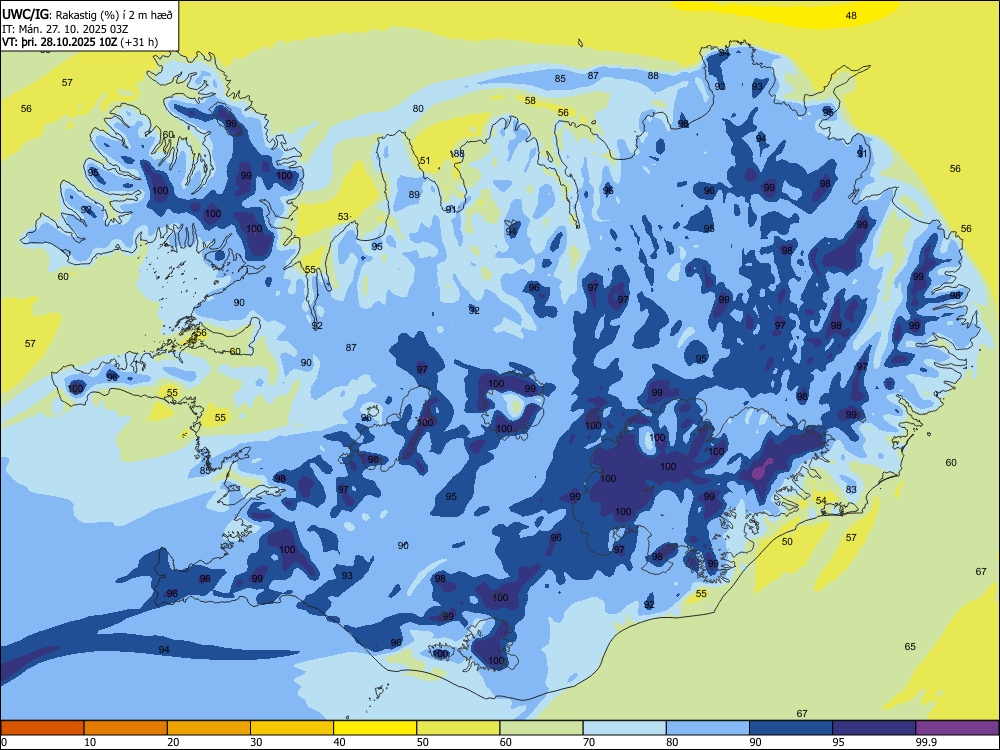
Task: Select the dark blue 90–95 legend swatch
Action: [791, 728]
